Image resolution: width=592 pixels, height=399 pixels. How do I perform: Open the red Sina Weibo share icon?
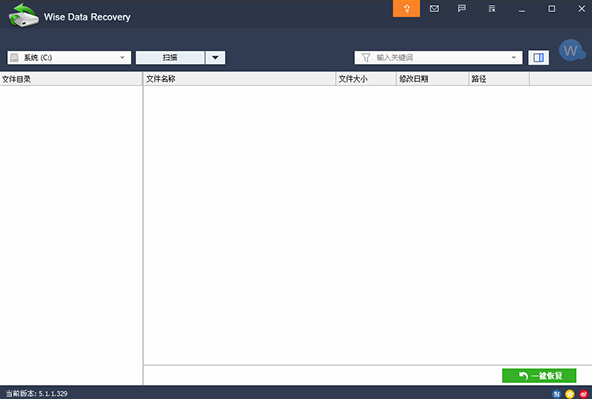coord(583,394)
